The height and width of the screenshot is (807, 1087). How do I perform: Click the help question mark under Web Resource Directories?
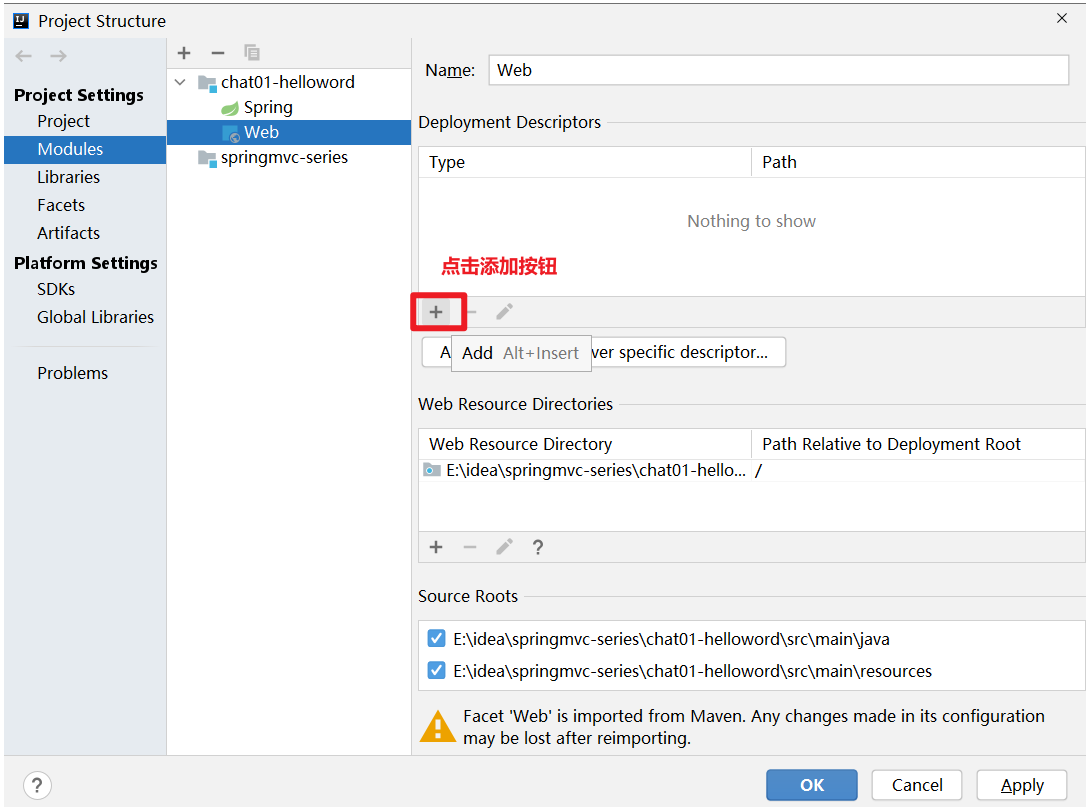[538, 547]
